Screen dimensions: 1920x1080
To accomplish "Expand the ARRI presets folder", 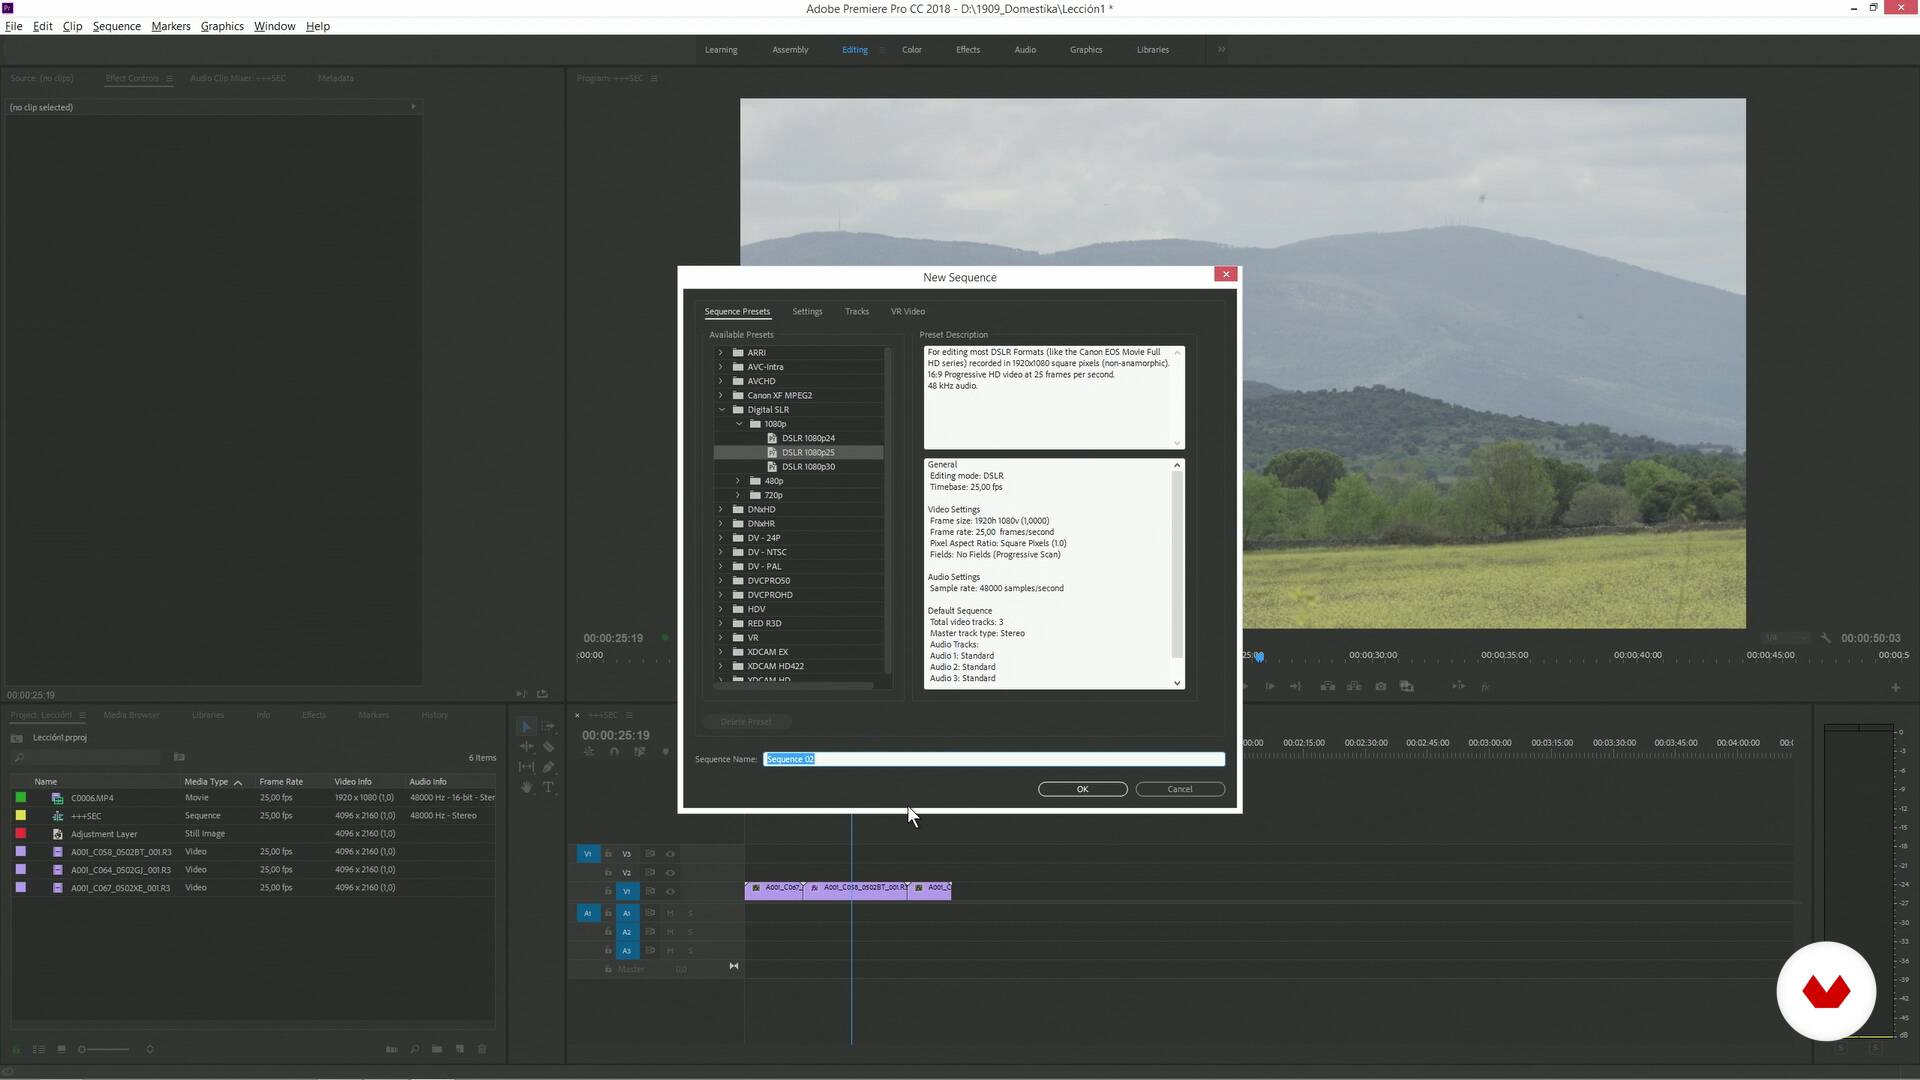I will pos(720,353).
